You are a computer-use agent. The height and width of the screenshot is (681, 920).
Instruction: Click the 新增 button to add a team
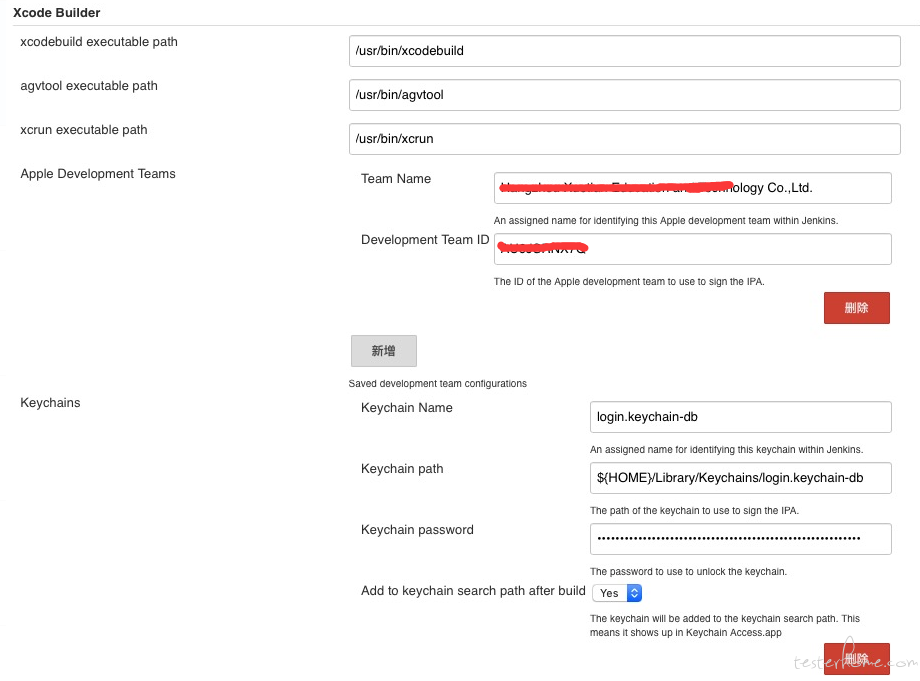384,351
